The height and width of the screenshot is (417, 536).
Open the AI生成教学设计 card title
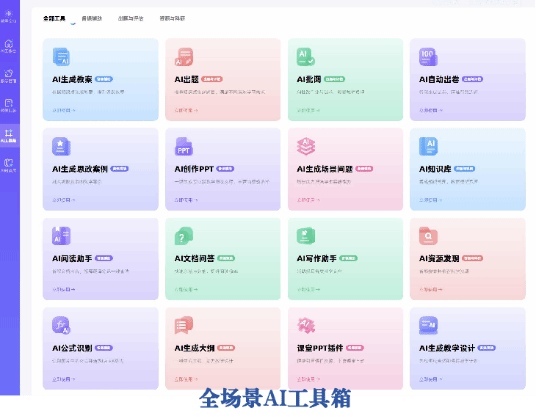pyautogui.click(x=447, y=348)
